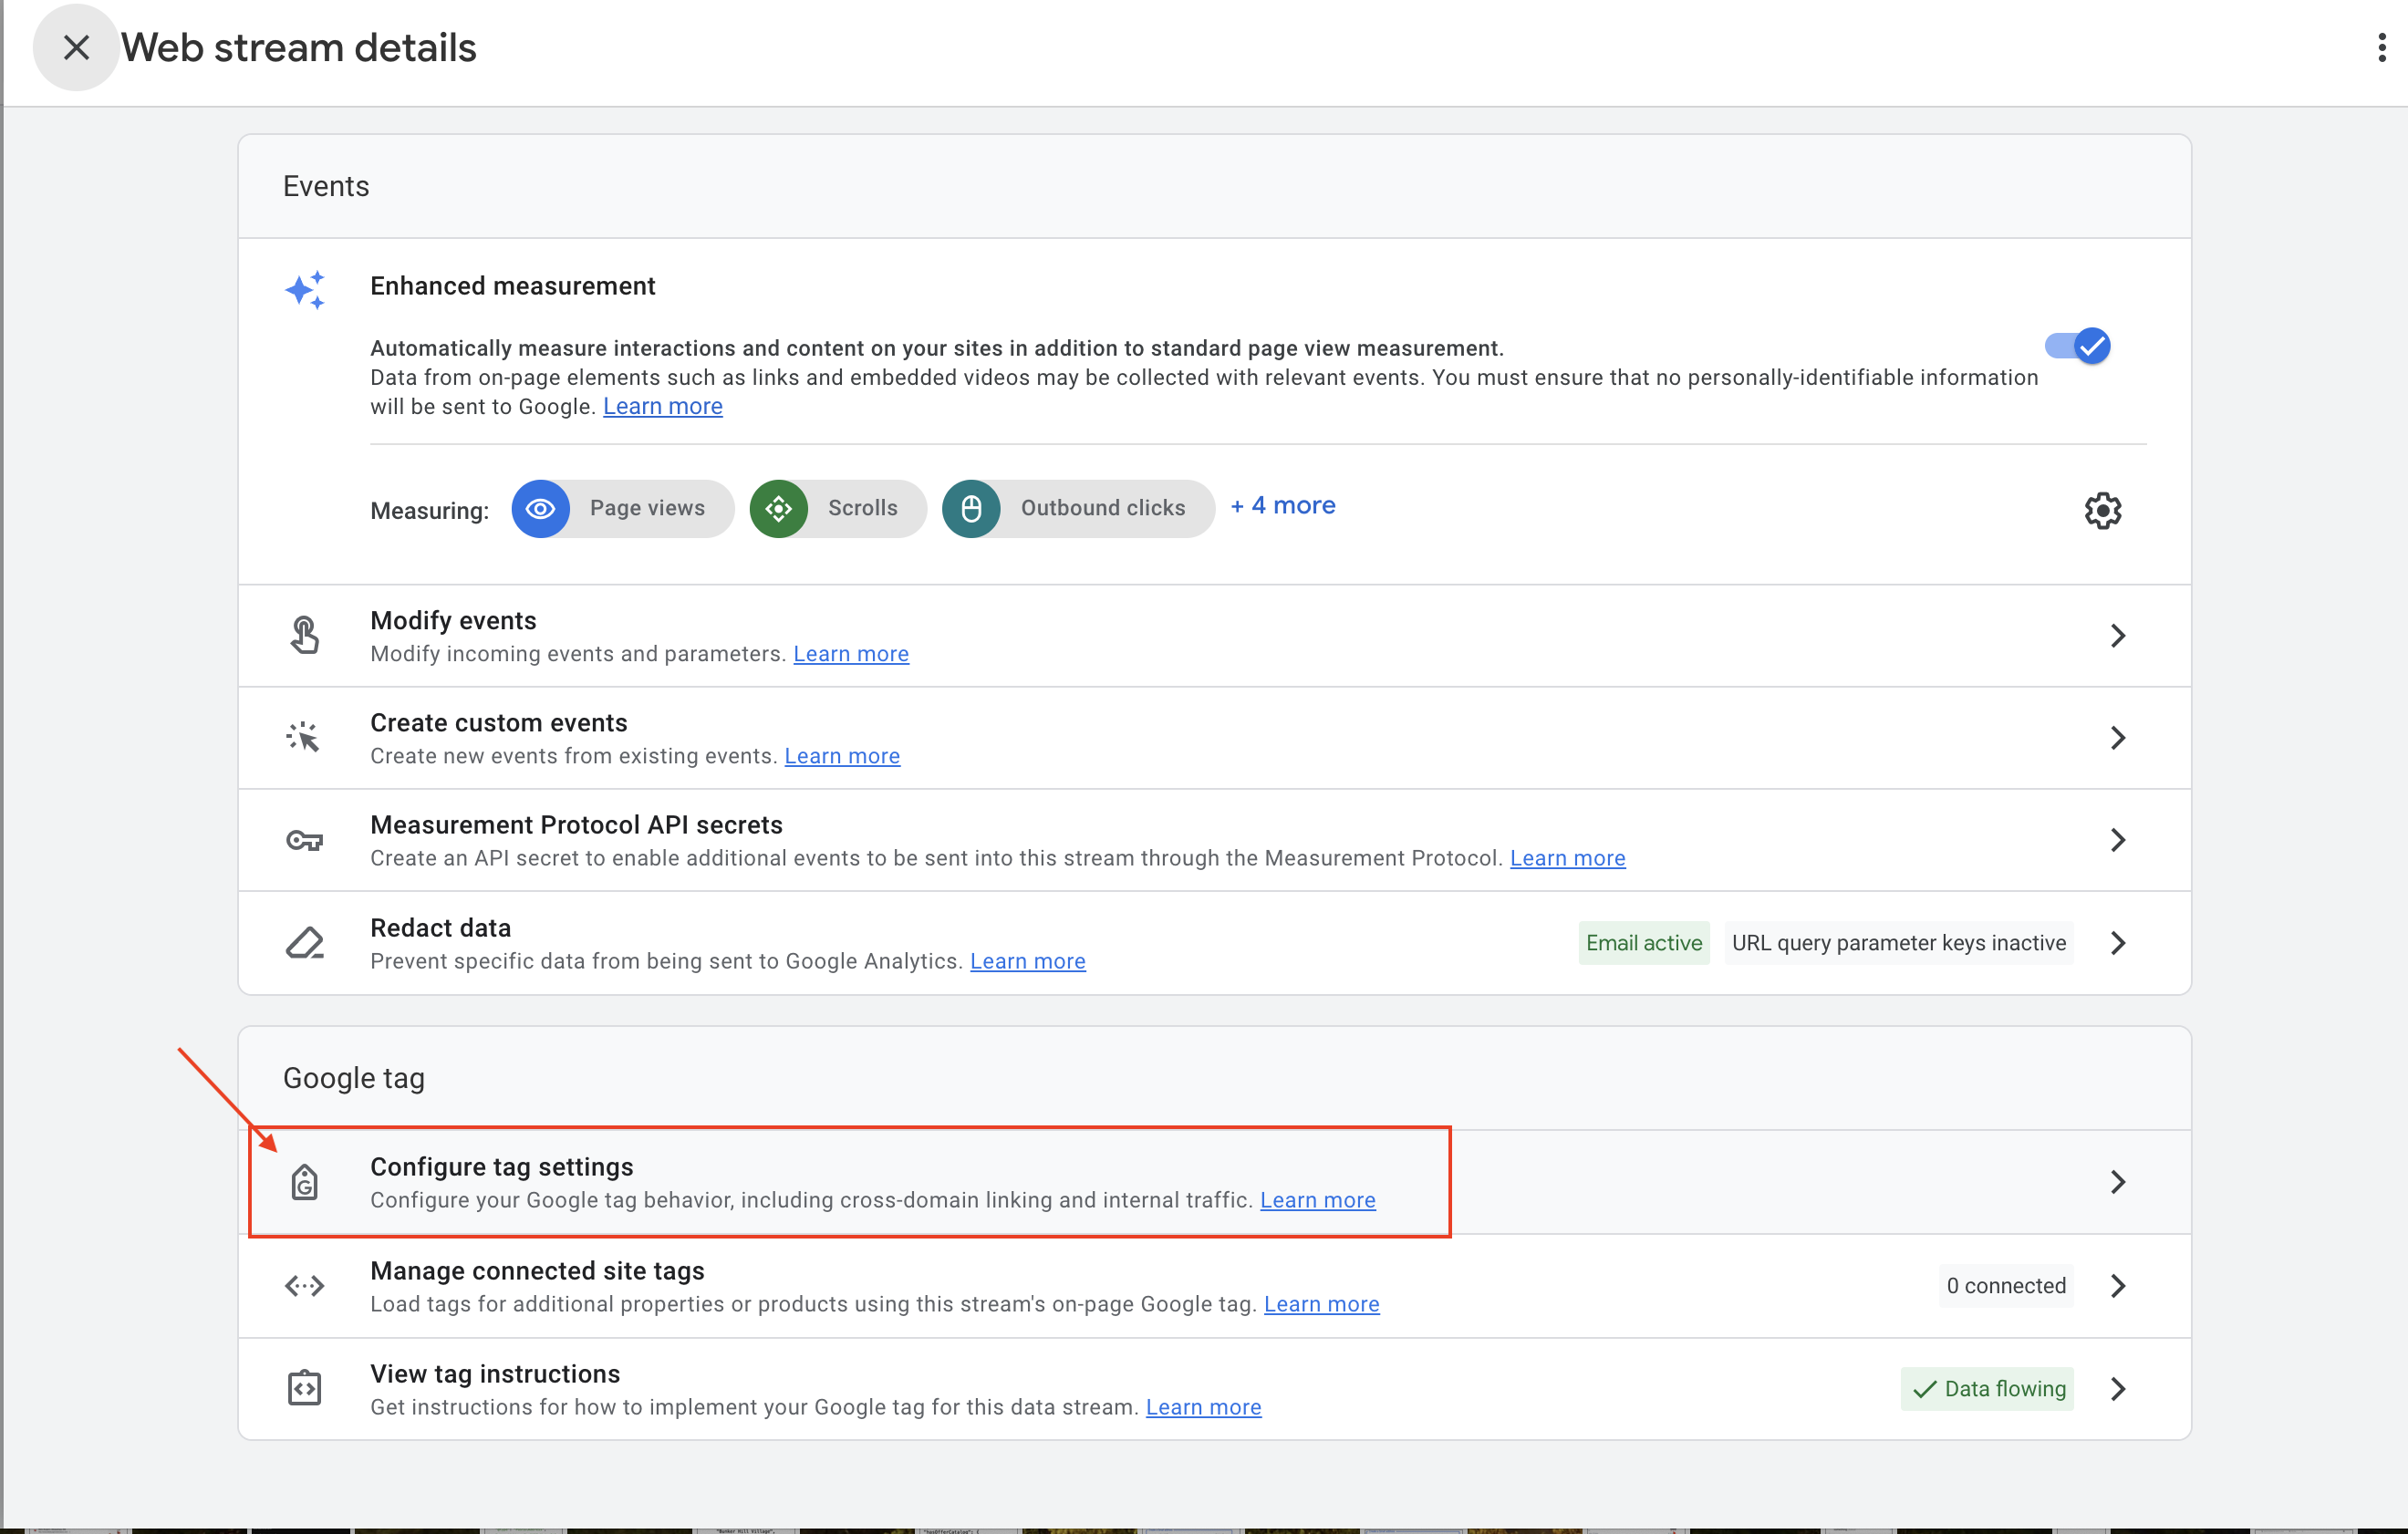Open Learn more link under Enhanced measurement

click(x=662, y=407)
